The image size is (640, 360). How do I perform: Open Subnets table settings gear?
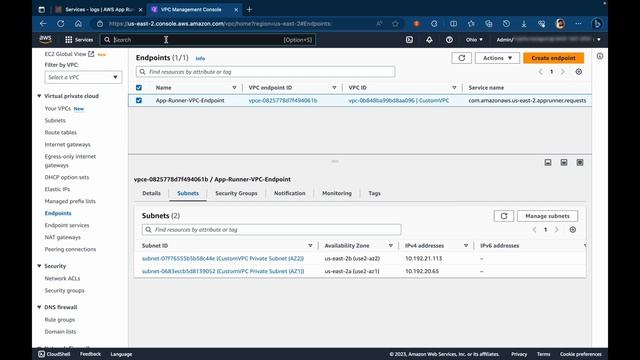pyautogui.click(x=573, y=230)
